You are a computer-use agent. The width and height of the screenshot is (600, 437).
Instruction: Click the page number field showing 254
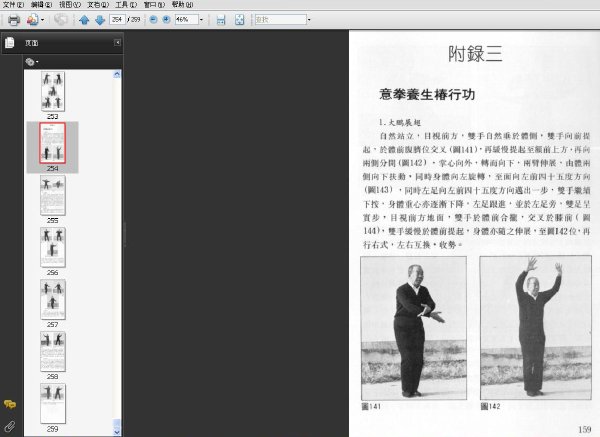coord(117,20)
